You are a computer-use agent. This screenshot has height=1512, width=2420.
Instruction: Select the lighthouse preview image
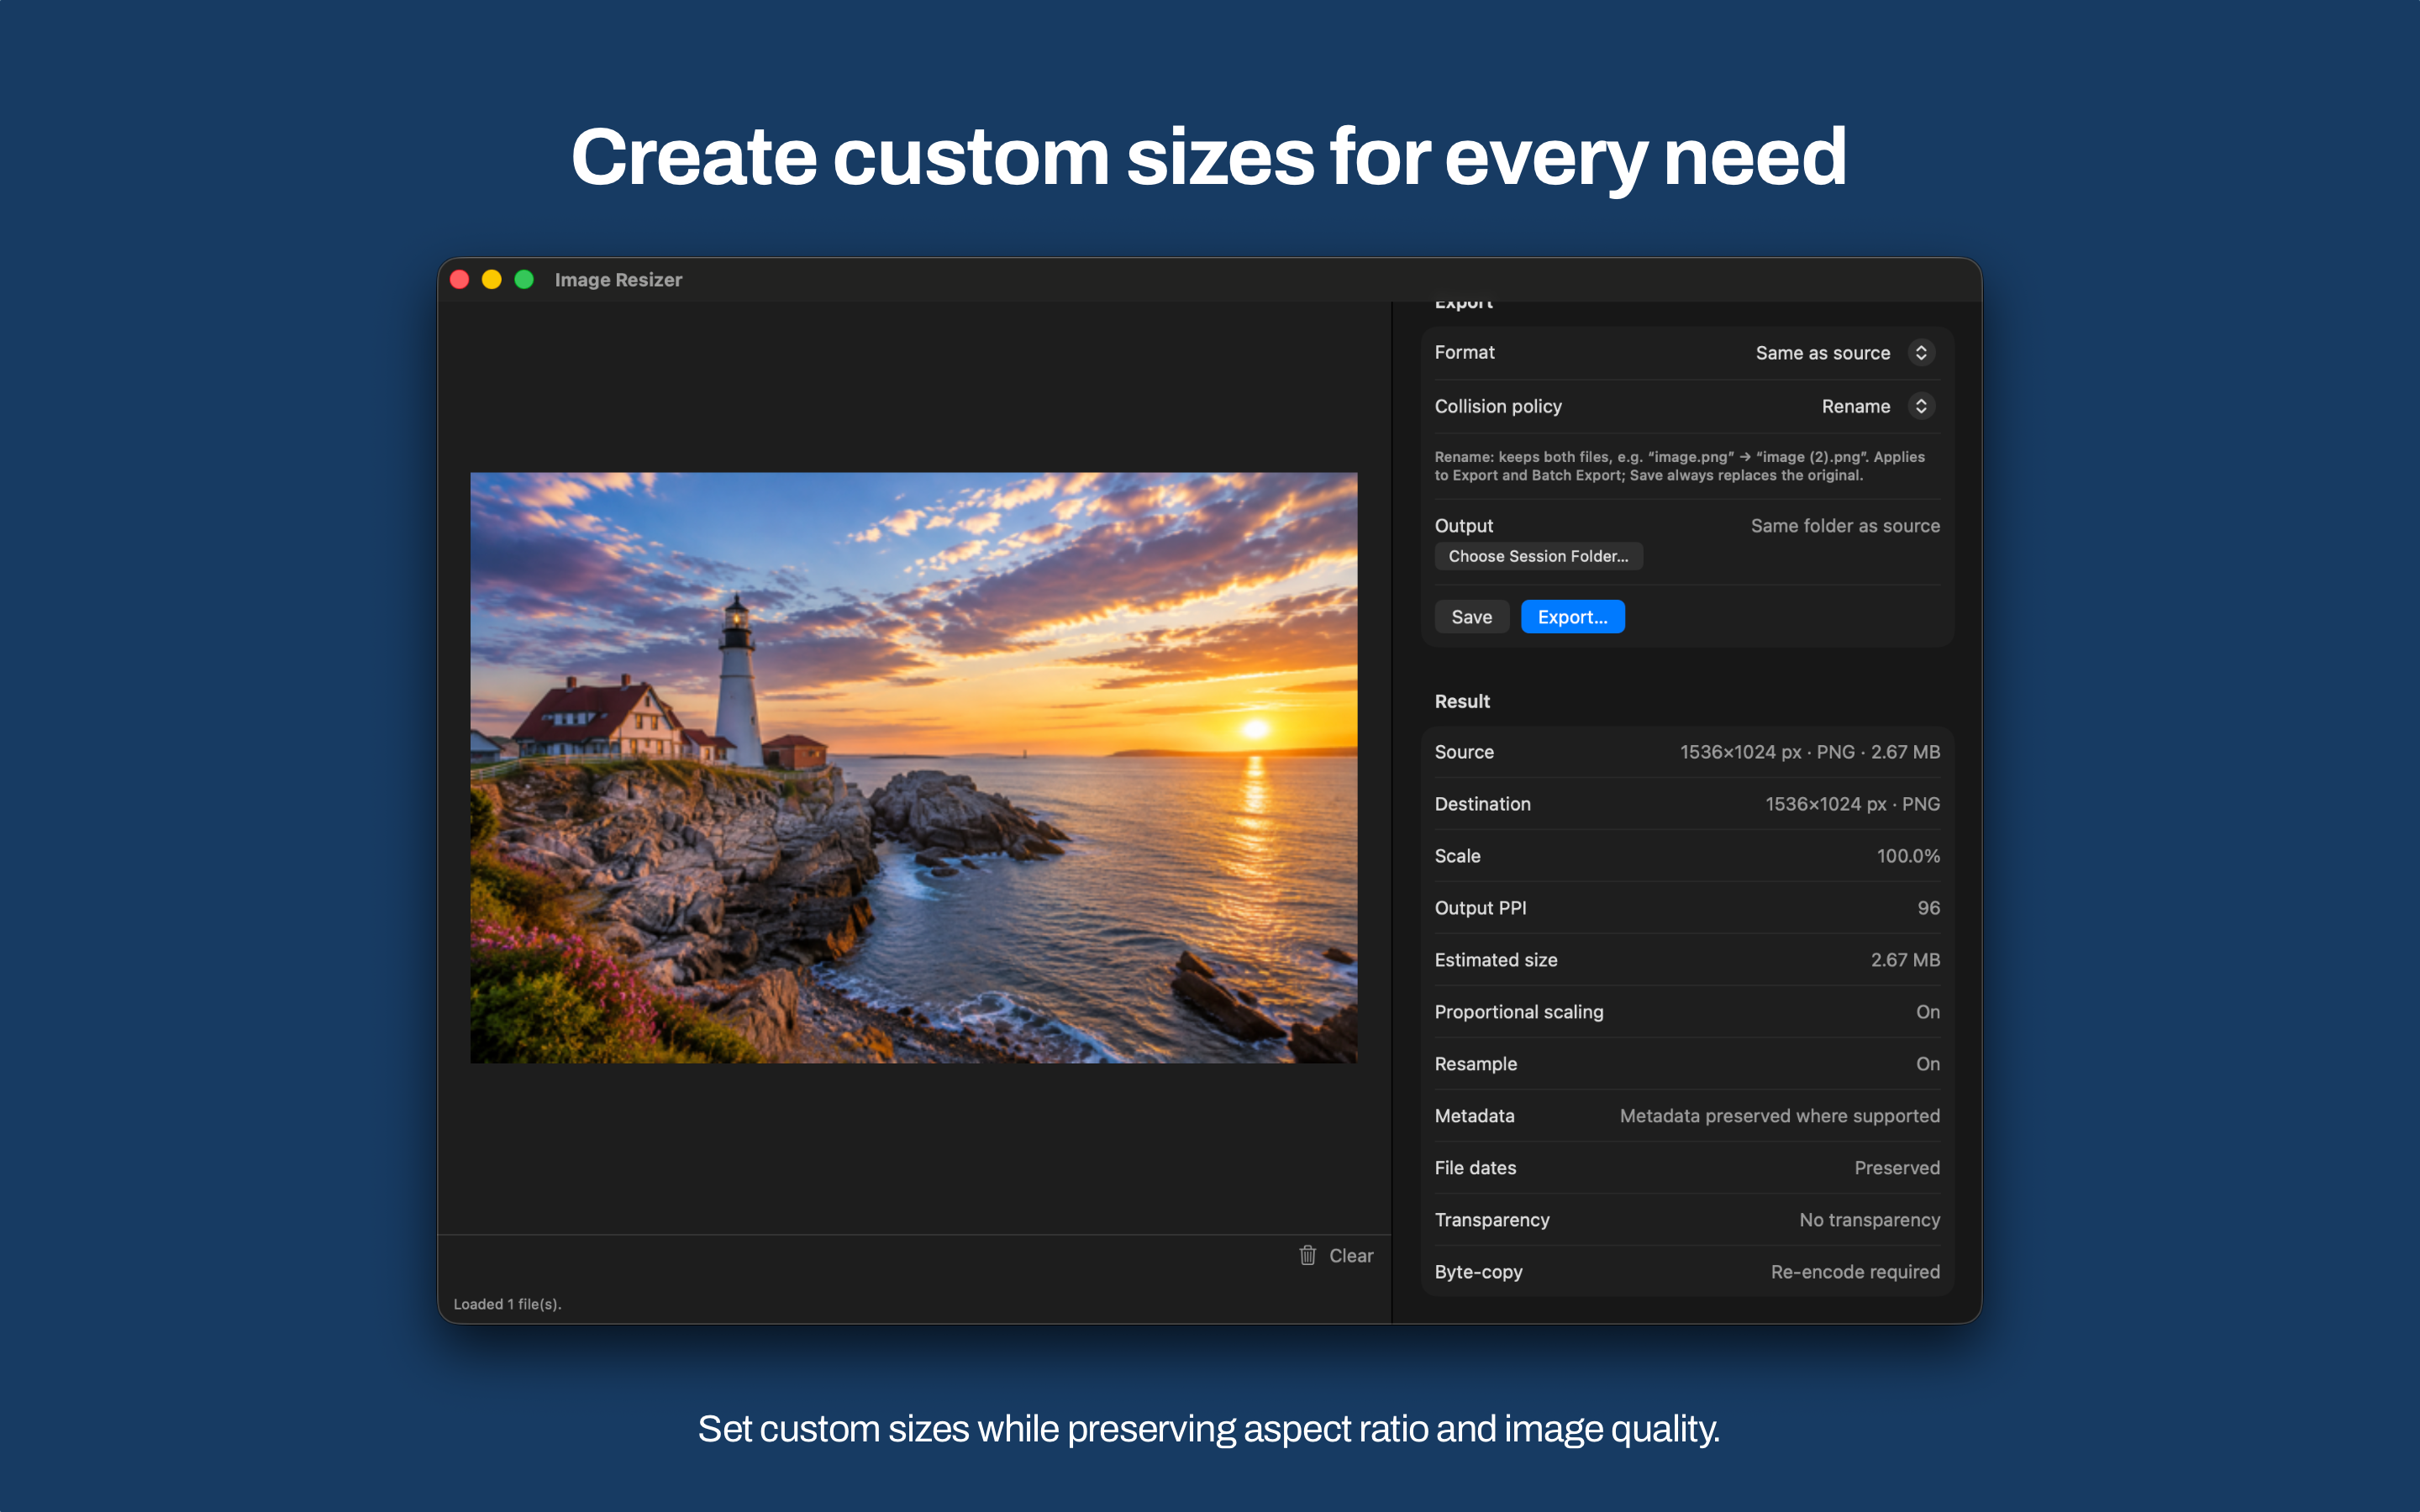913,767
